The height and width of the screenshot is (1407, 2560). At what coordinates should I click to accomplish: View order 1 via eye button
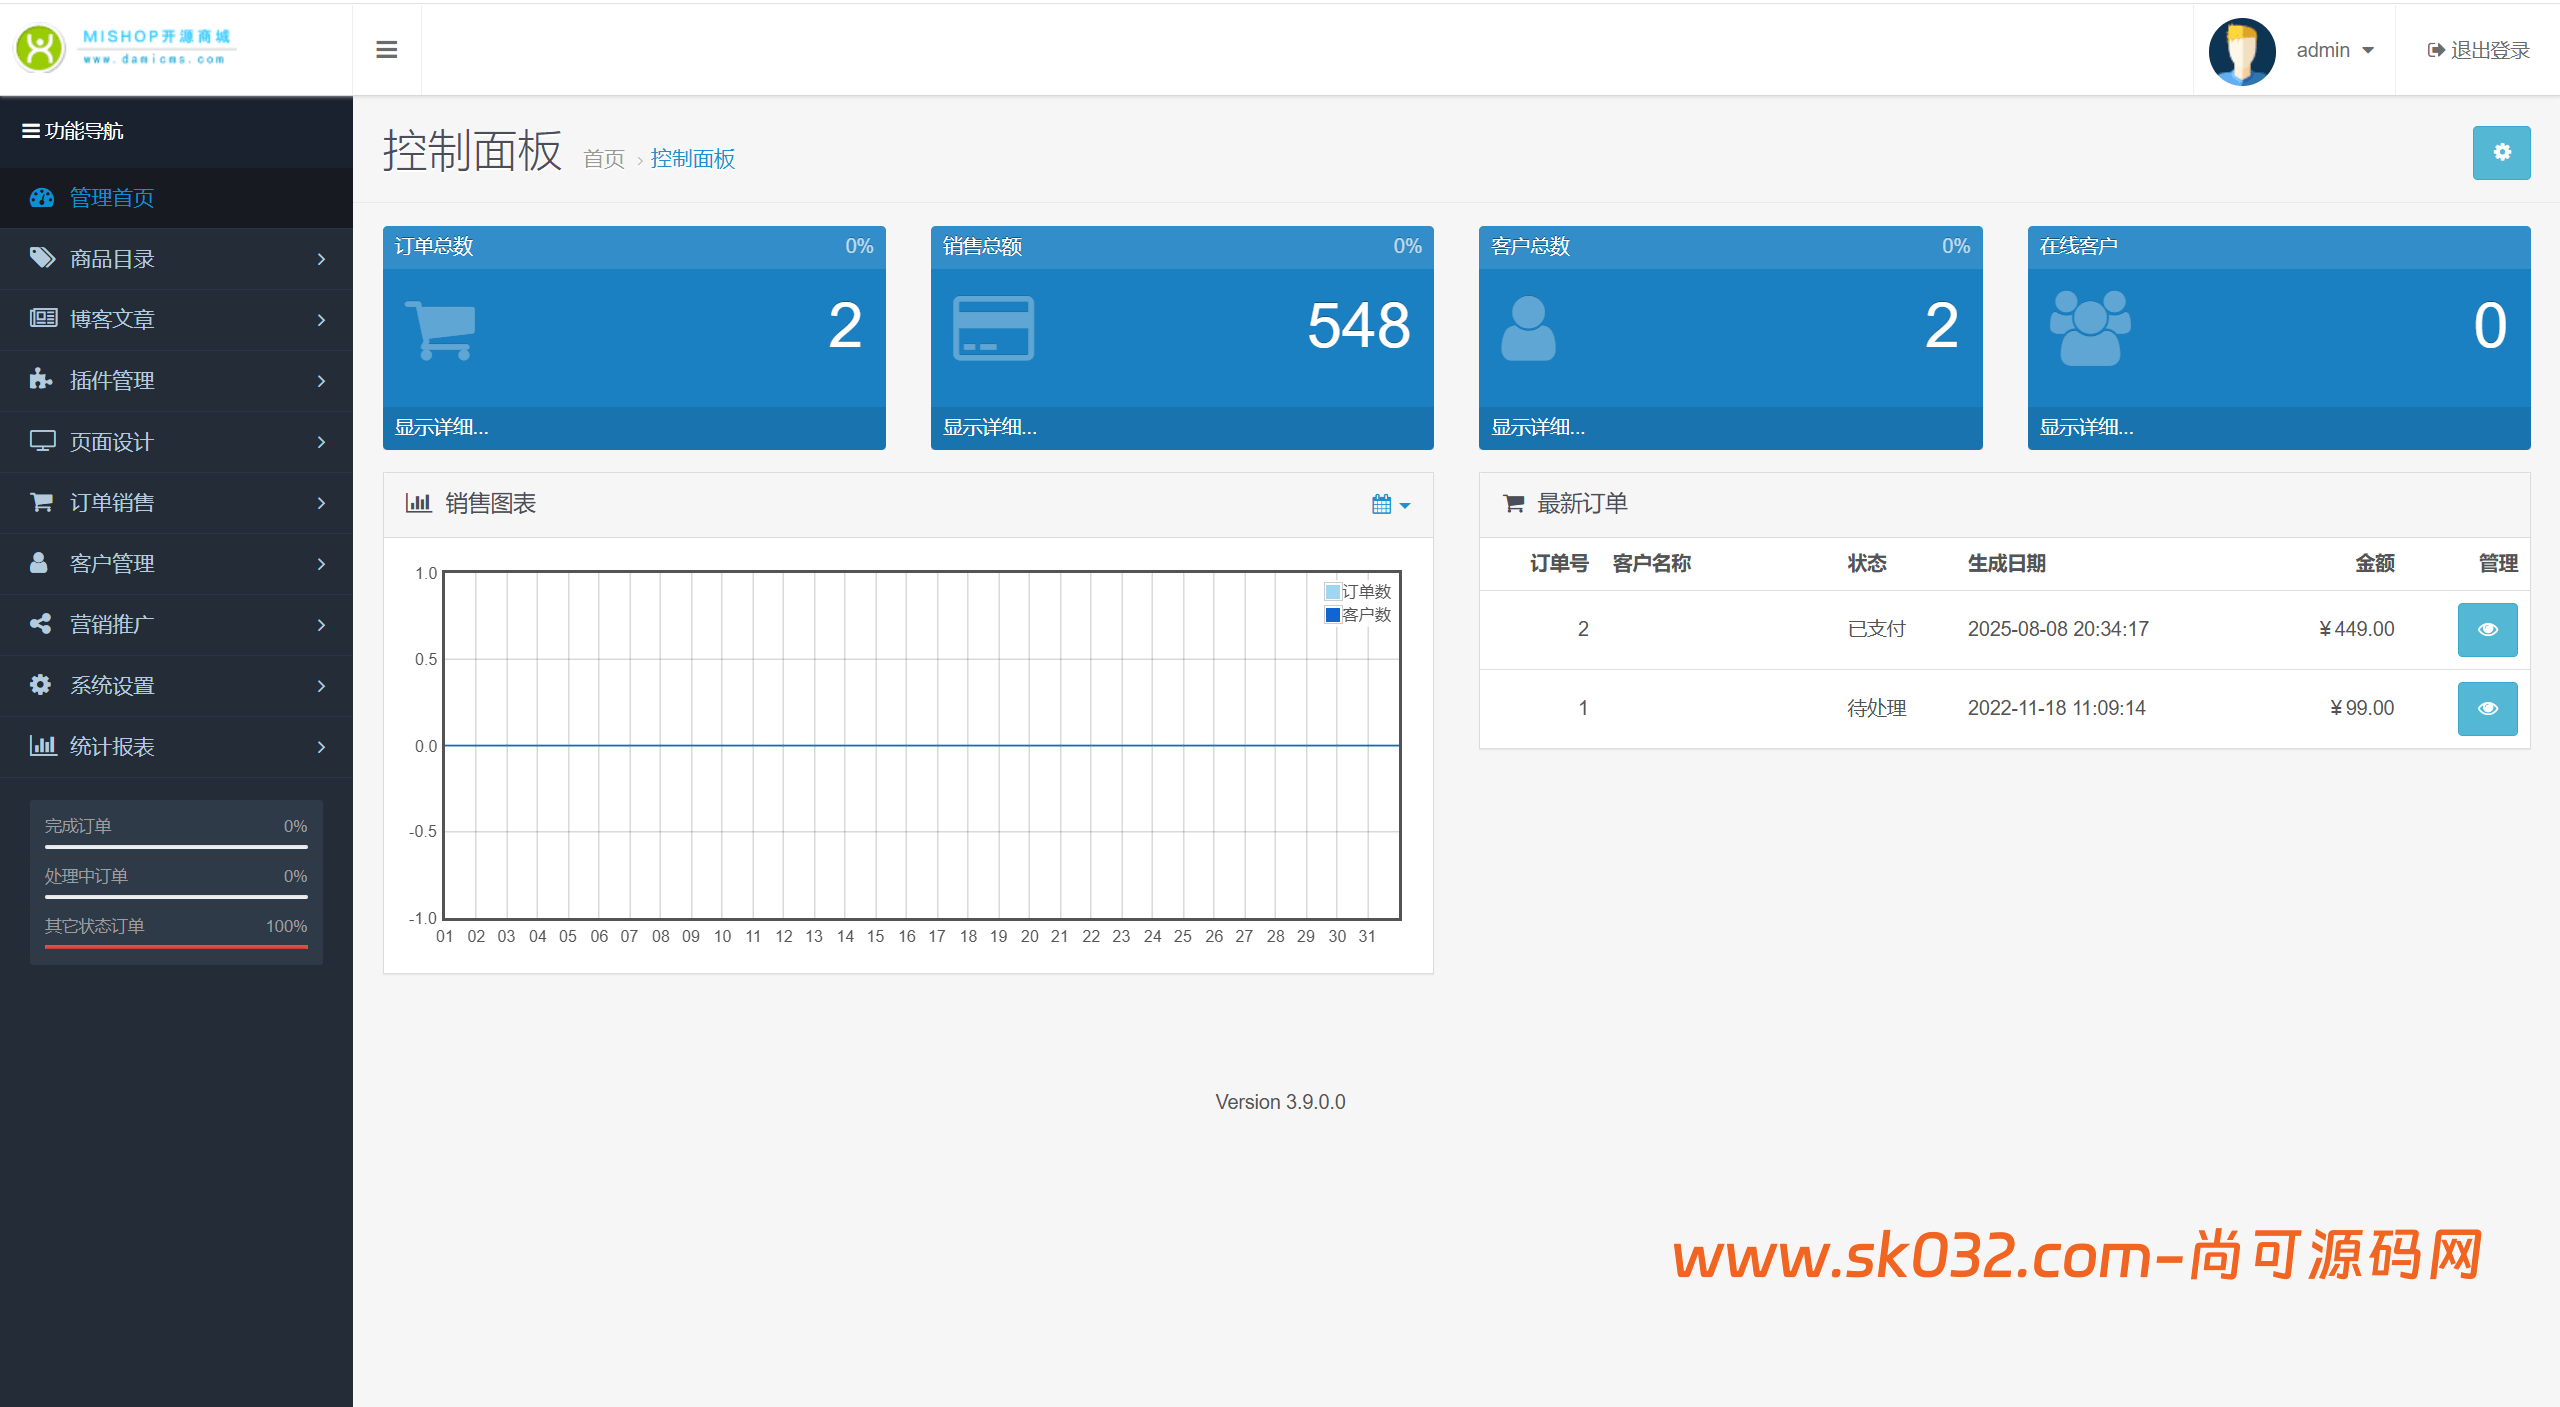coord(2487,708)
